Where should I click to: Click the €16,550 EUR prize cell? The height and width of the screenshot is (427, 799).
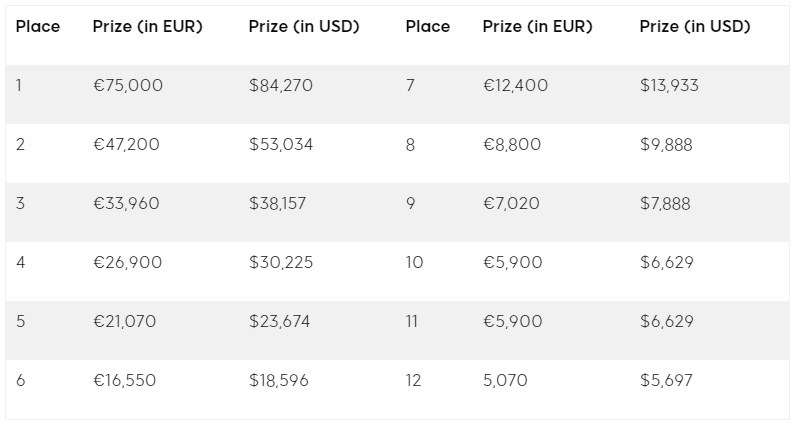(124, 381)
